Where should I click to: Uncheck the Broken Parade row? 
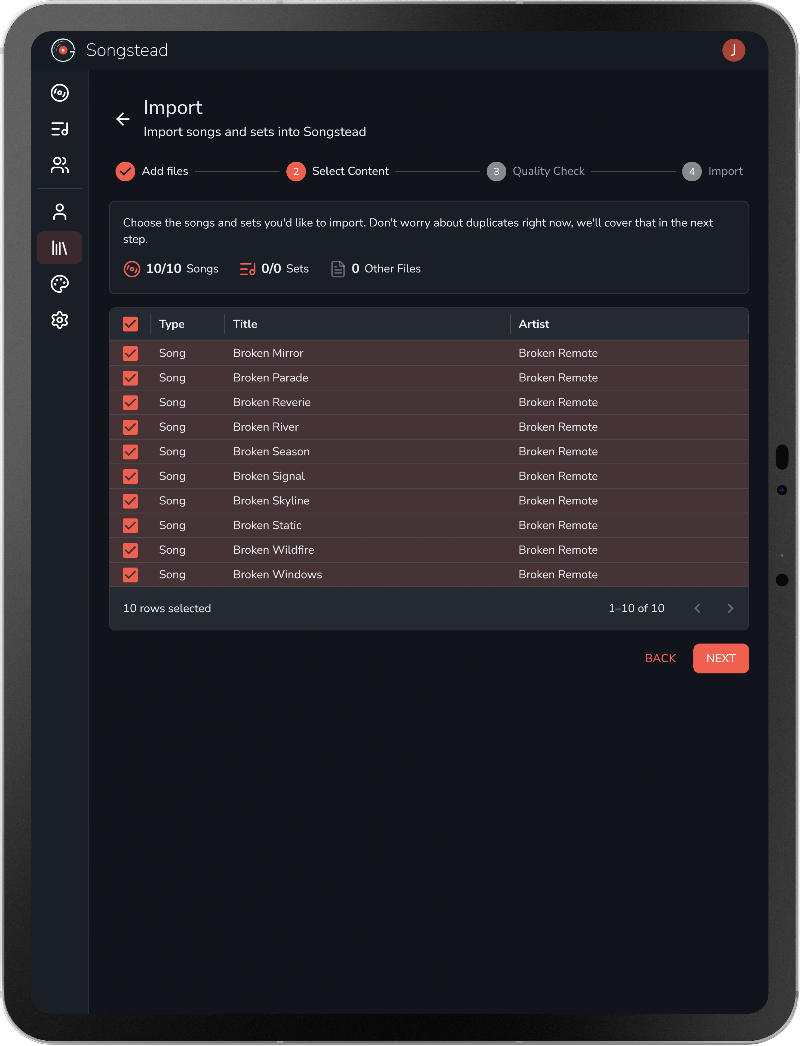click(x=130, y=378)
